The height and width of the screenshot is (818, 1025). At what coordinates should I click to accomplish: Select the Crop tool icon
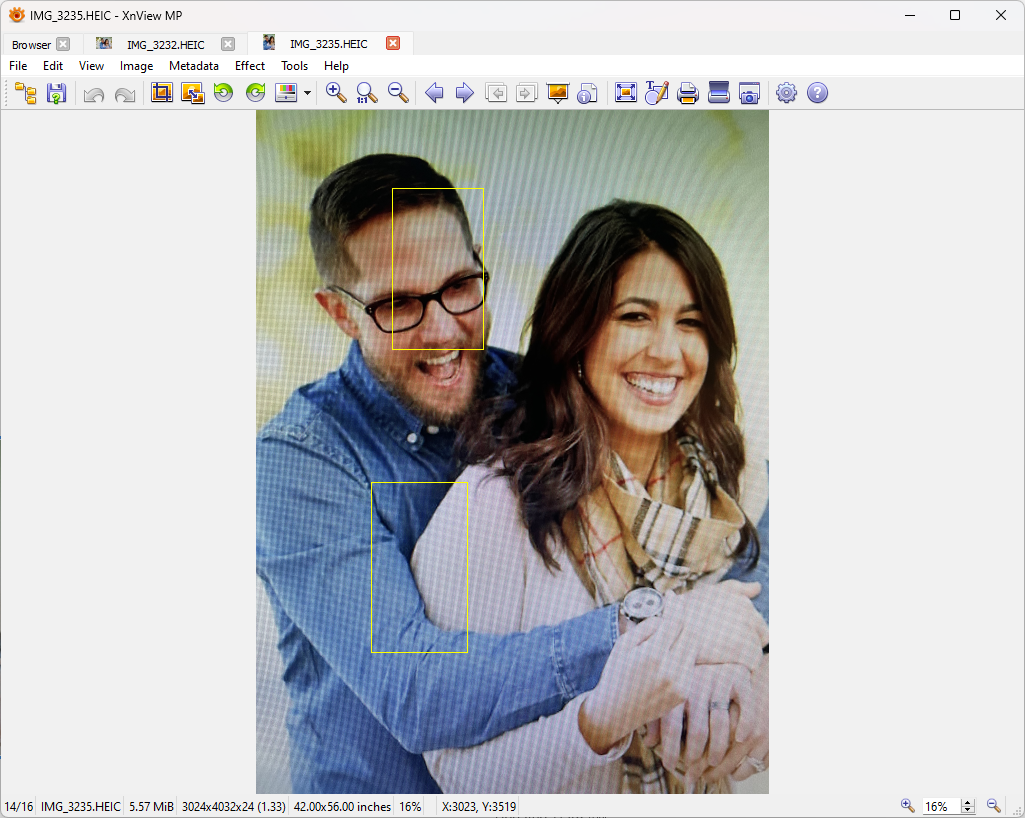point(161,93)
